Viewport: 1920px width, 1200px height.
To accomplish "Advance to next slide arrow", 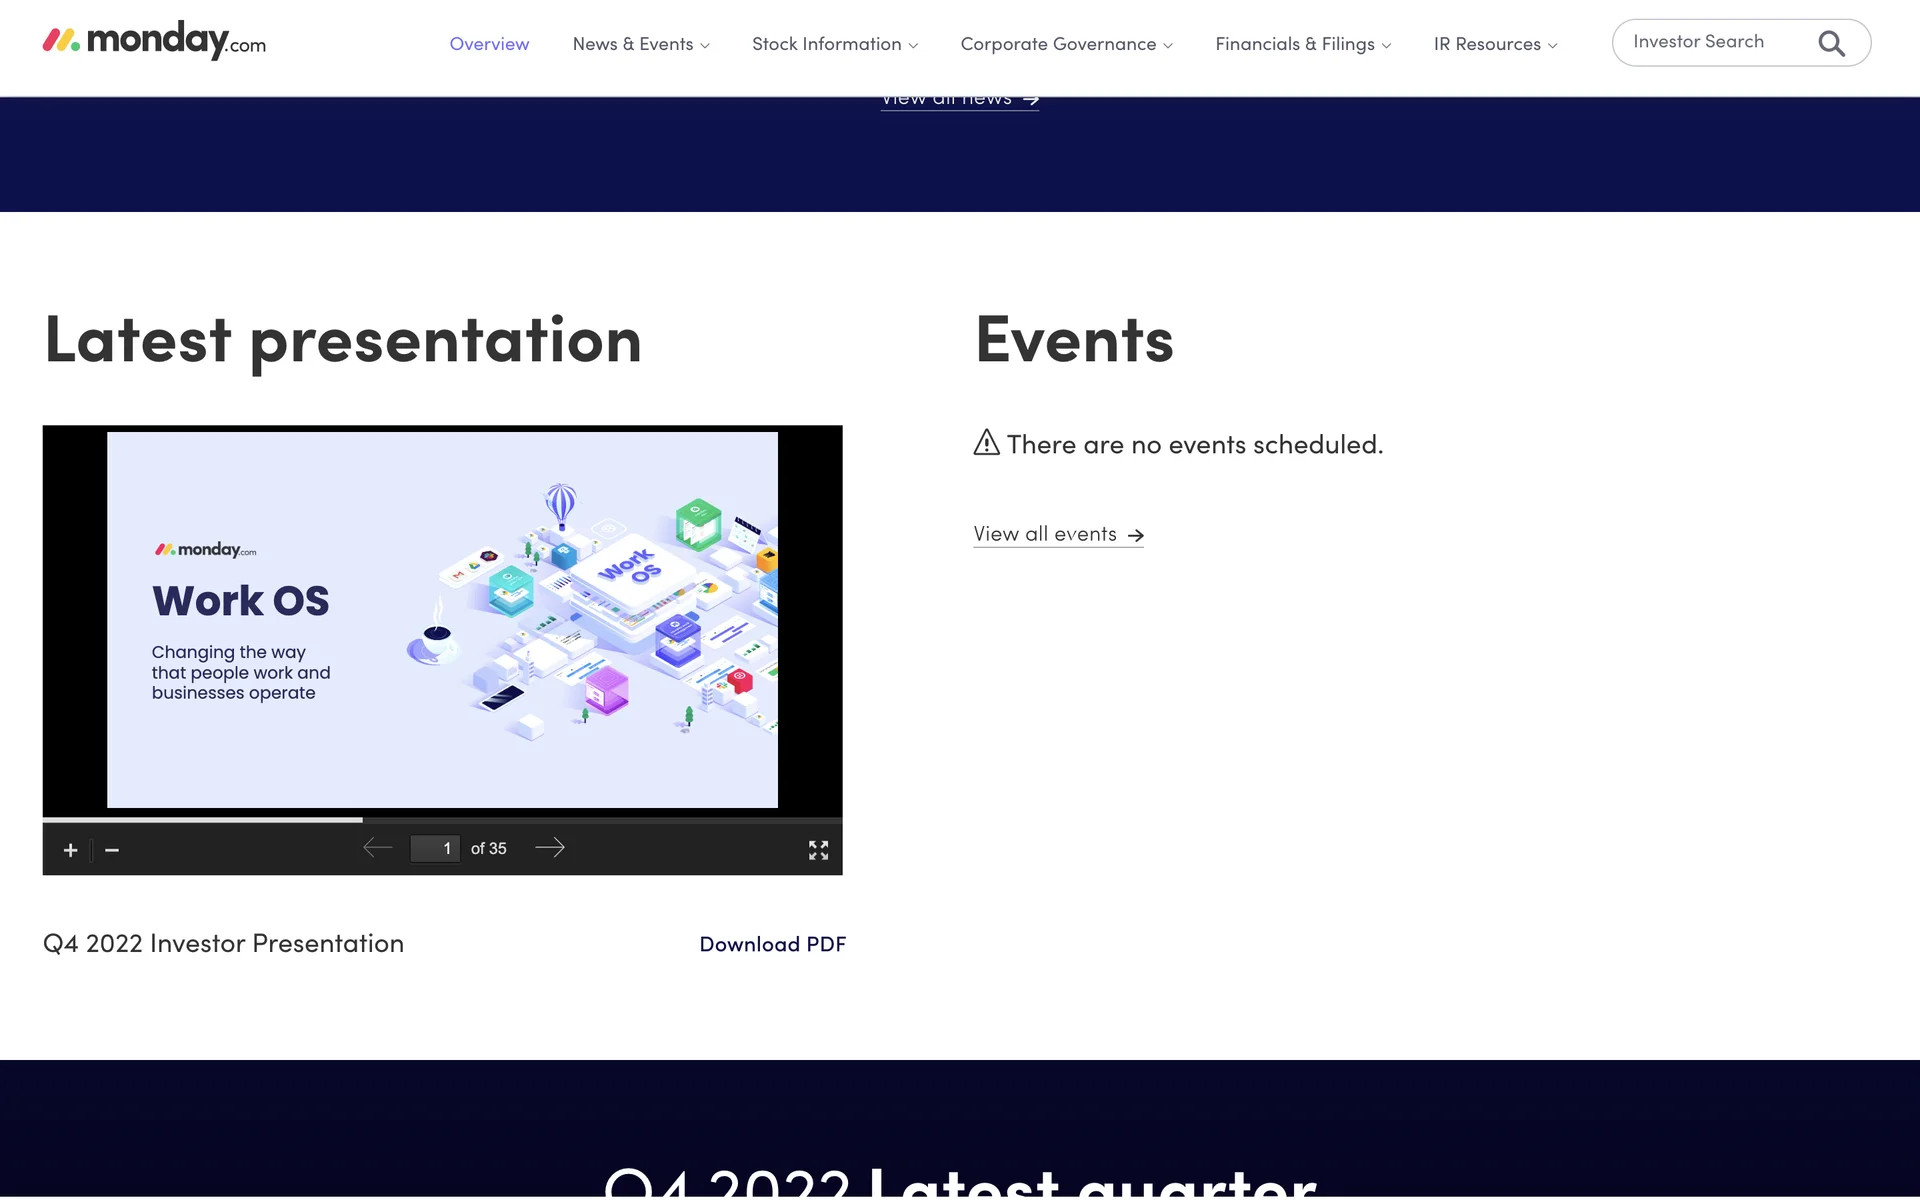I will tap(550, 848).
